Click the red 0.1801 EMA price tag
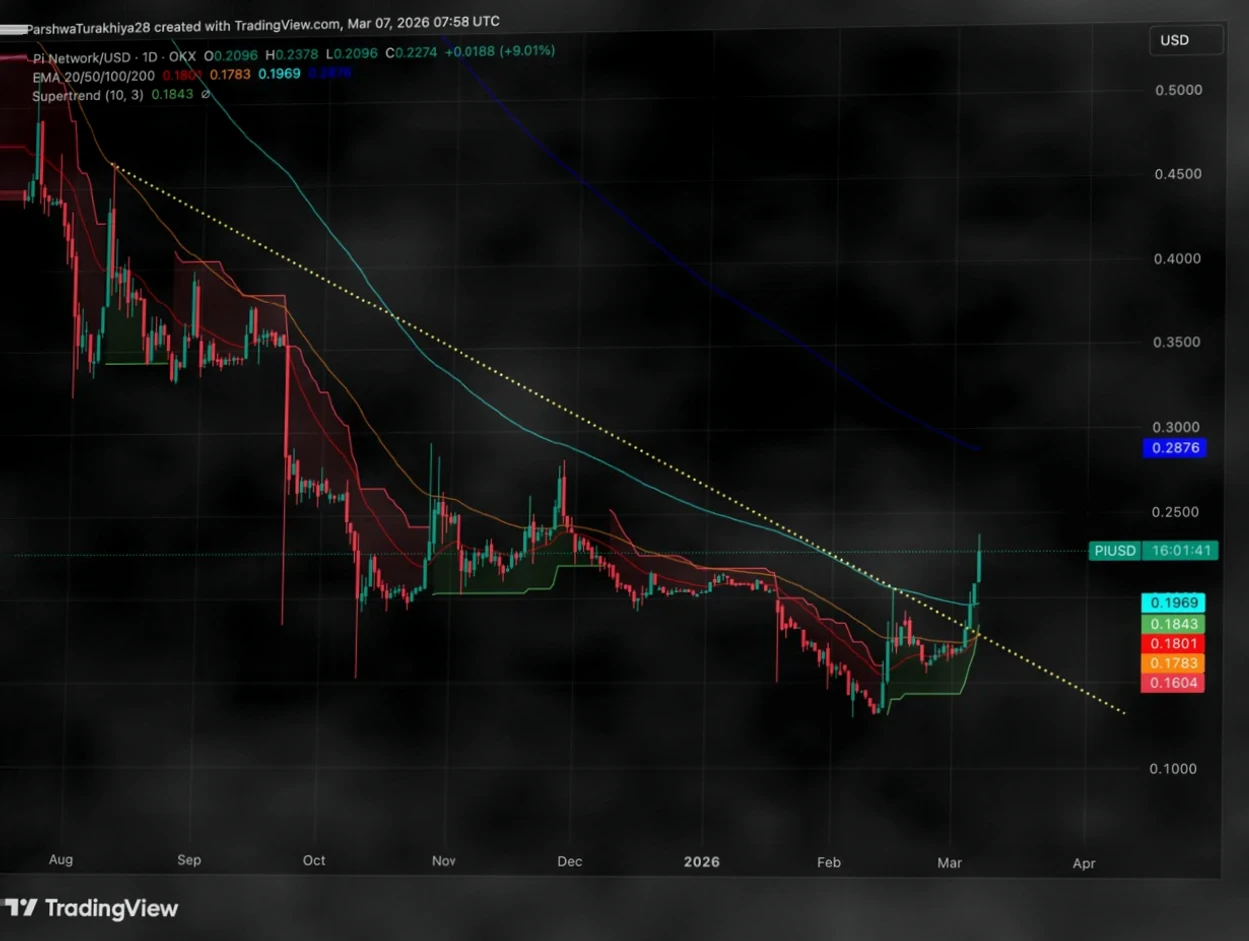 coord(1173,644)
